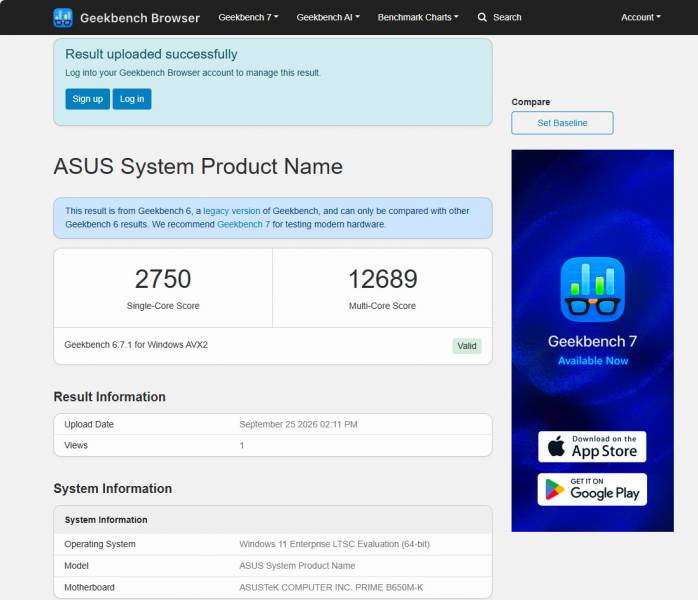This screenshot has height=600, width=698.
Task: Click the Model row label
Action: (76, 566)
